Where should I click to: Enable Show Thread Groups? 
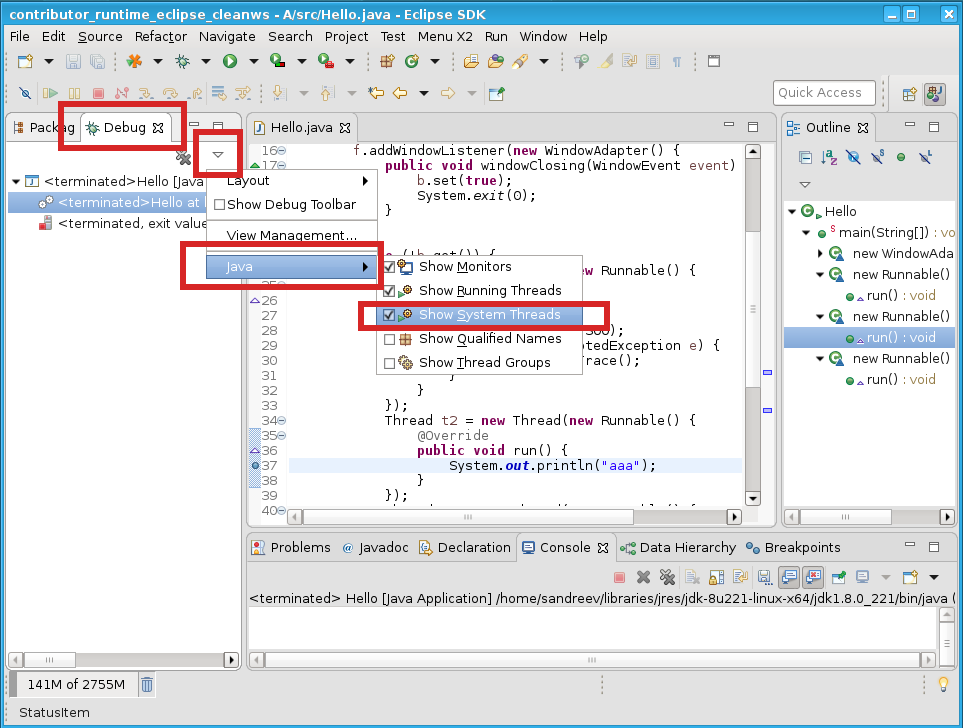[x=389, y=363]
